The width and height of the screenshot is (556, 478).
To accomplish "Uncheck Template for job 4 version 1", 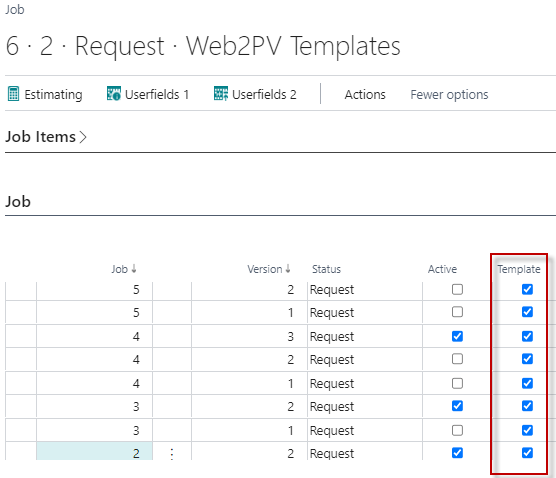I will (x=527, y=383).
